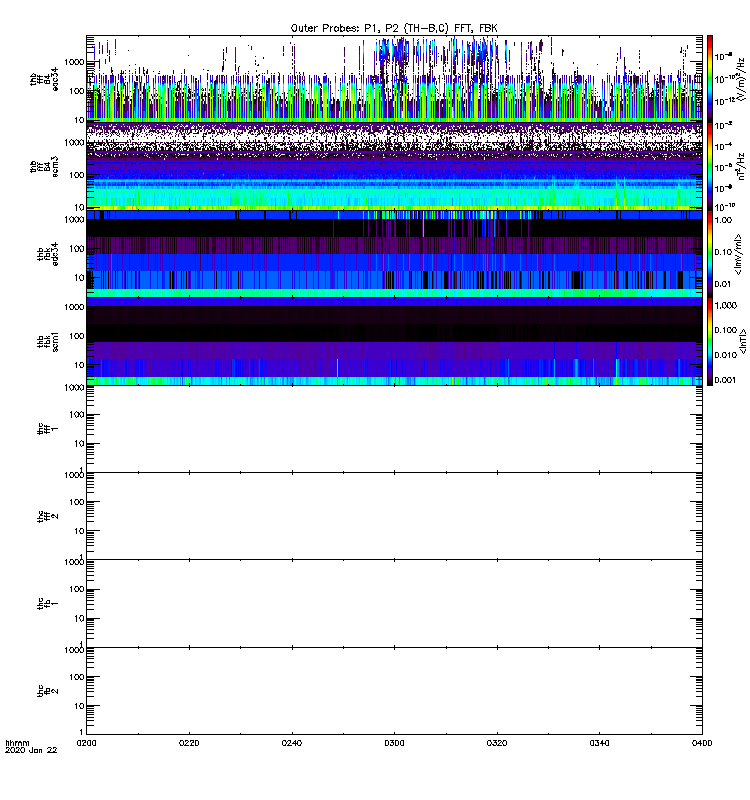Screen dimensions: 750x800
Task: Click the thb fff edc34 spectrogram panel
Action: [x=394, y=78]
